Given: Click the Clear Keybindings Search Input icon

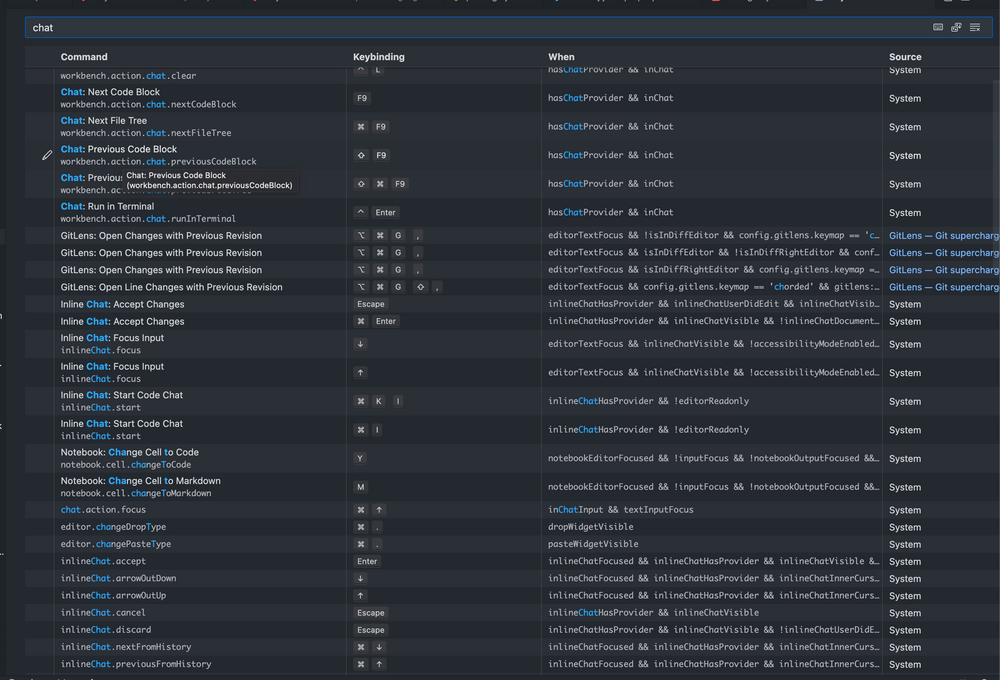Looking at the screenshot, I should [x=975, y=27].
